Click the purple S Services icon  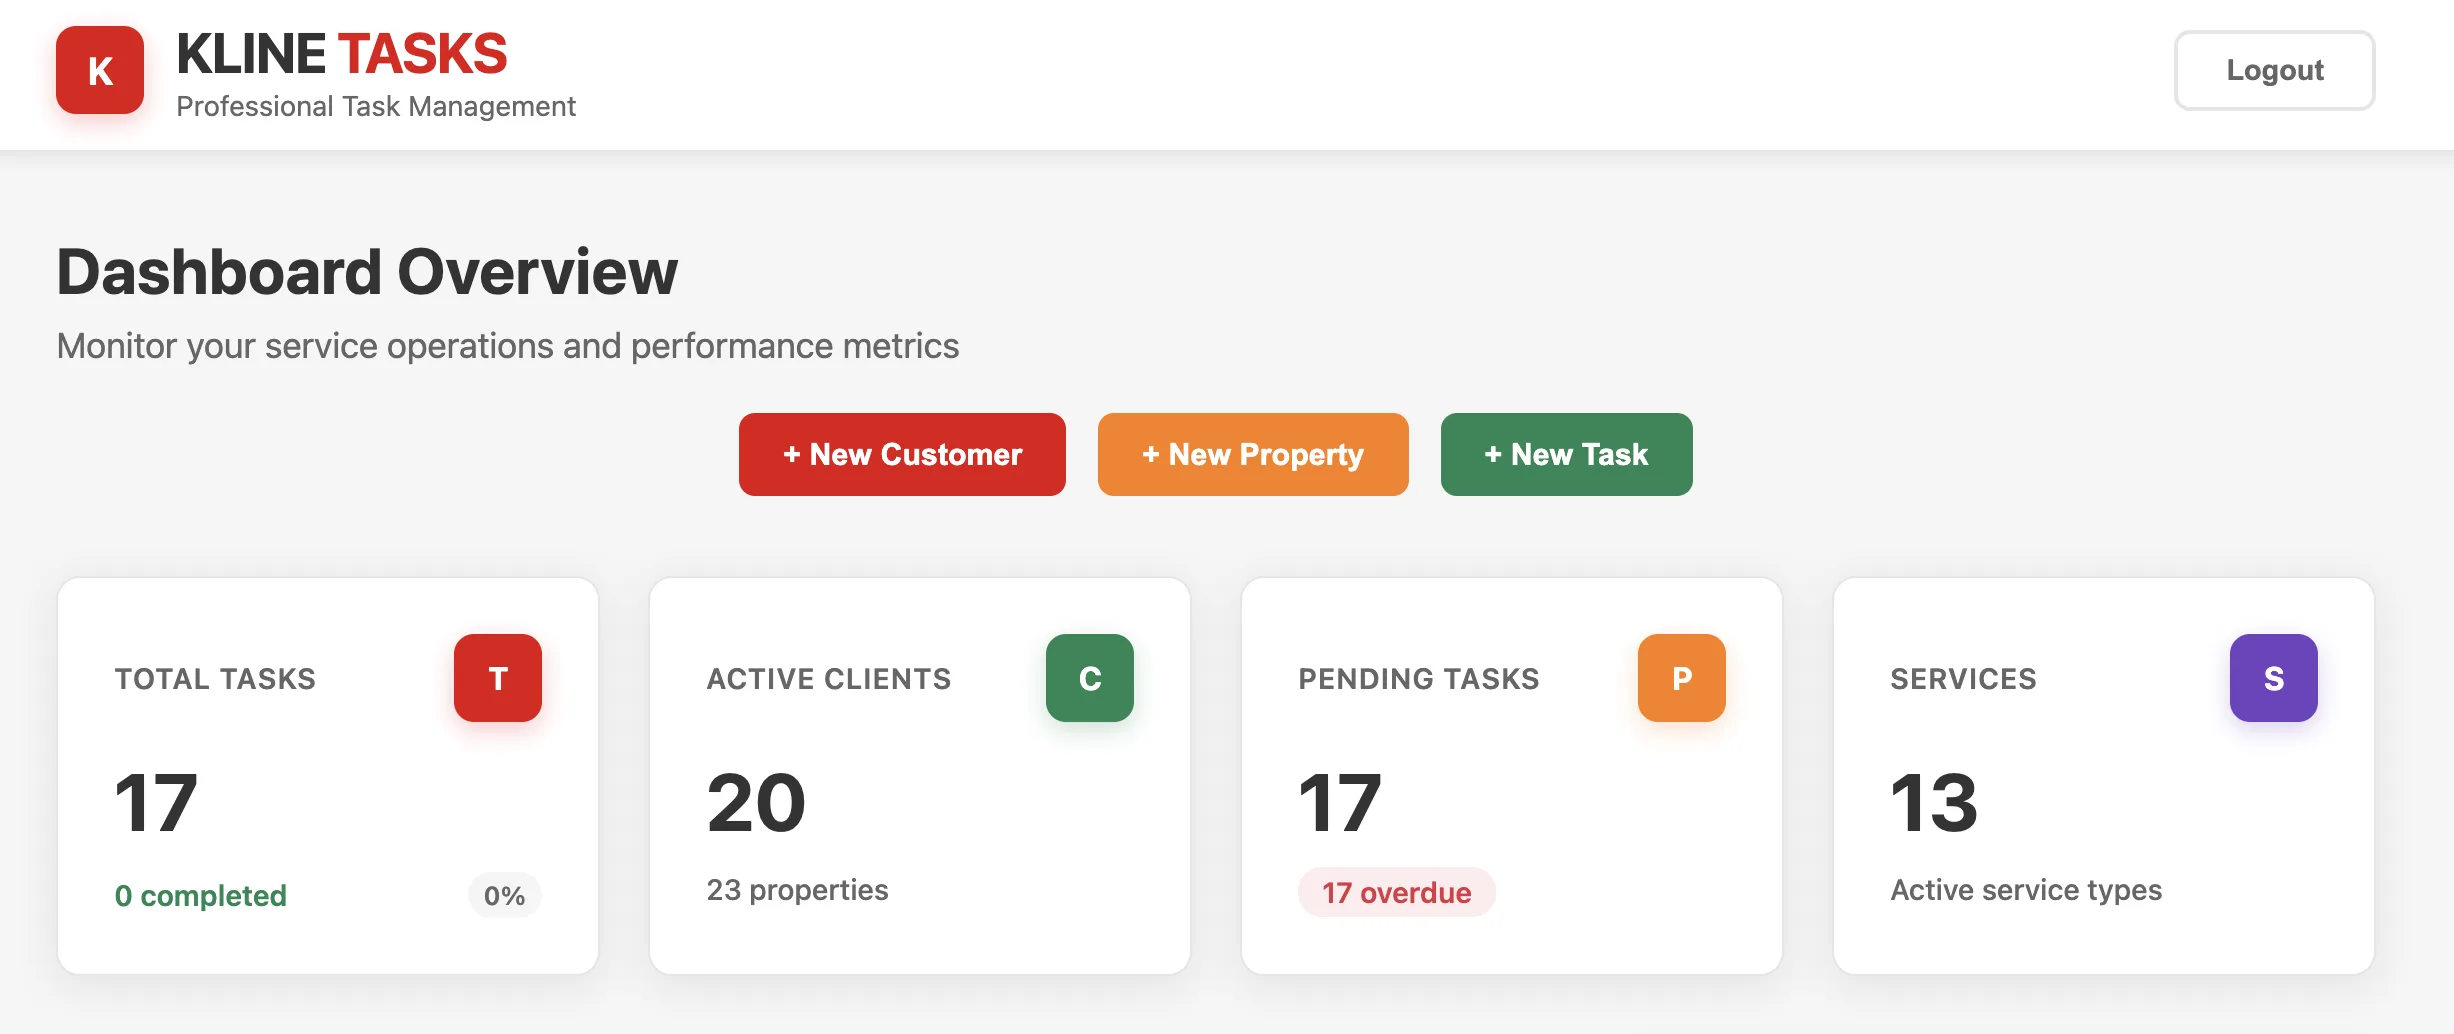(2274, 678)
